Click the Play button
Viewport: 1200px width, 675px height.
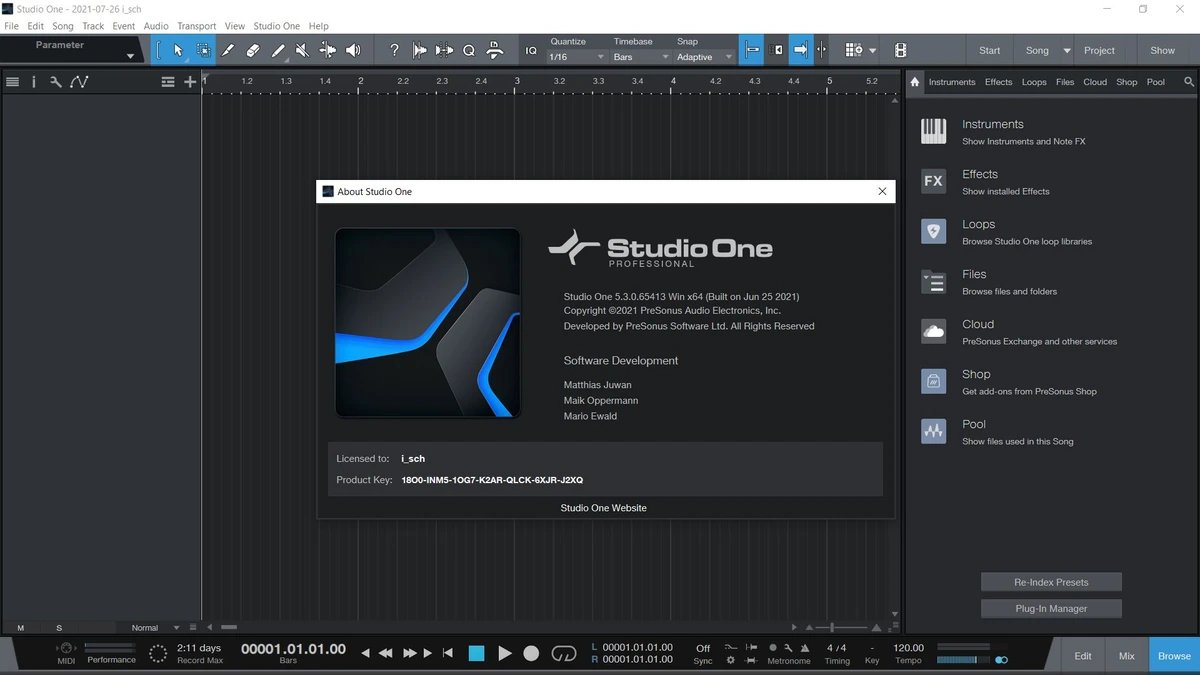[505, 653]
